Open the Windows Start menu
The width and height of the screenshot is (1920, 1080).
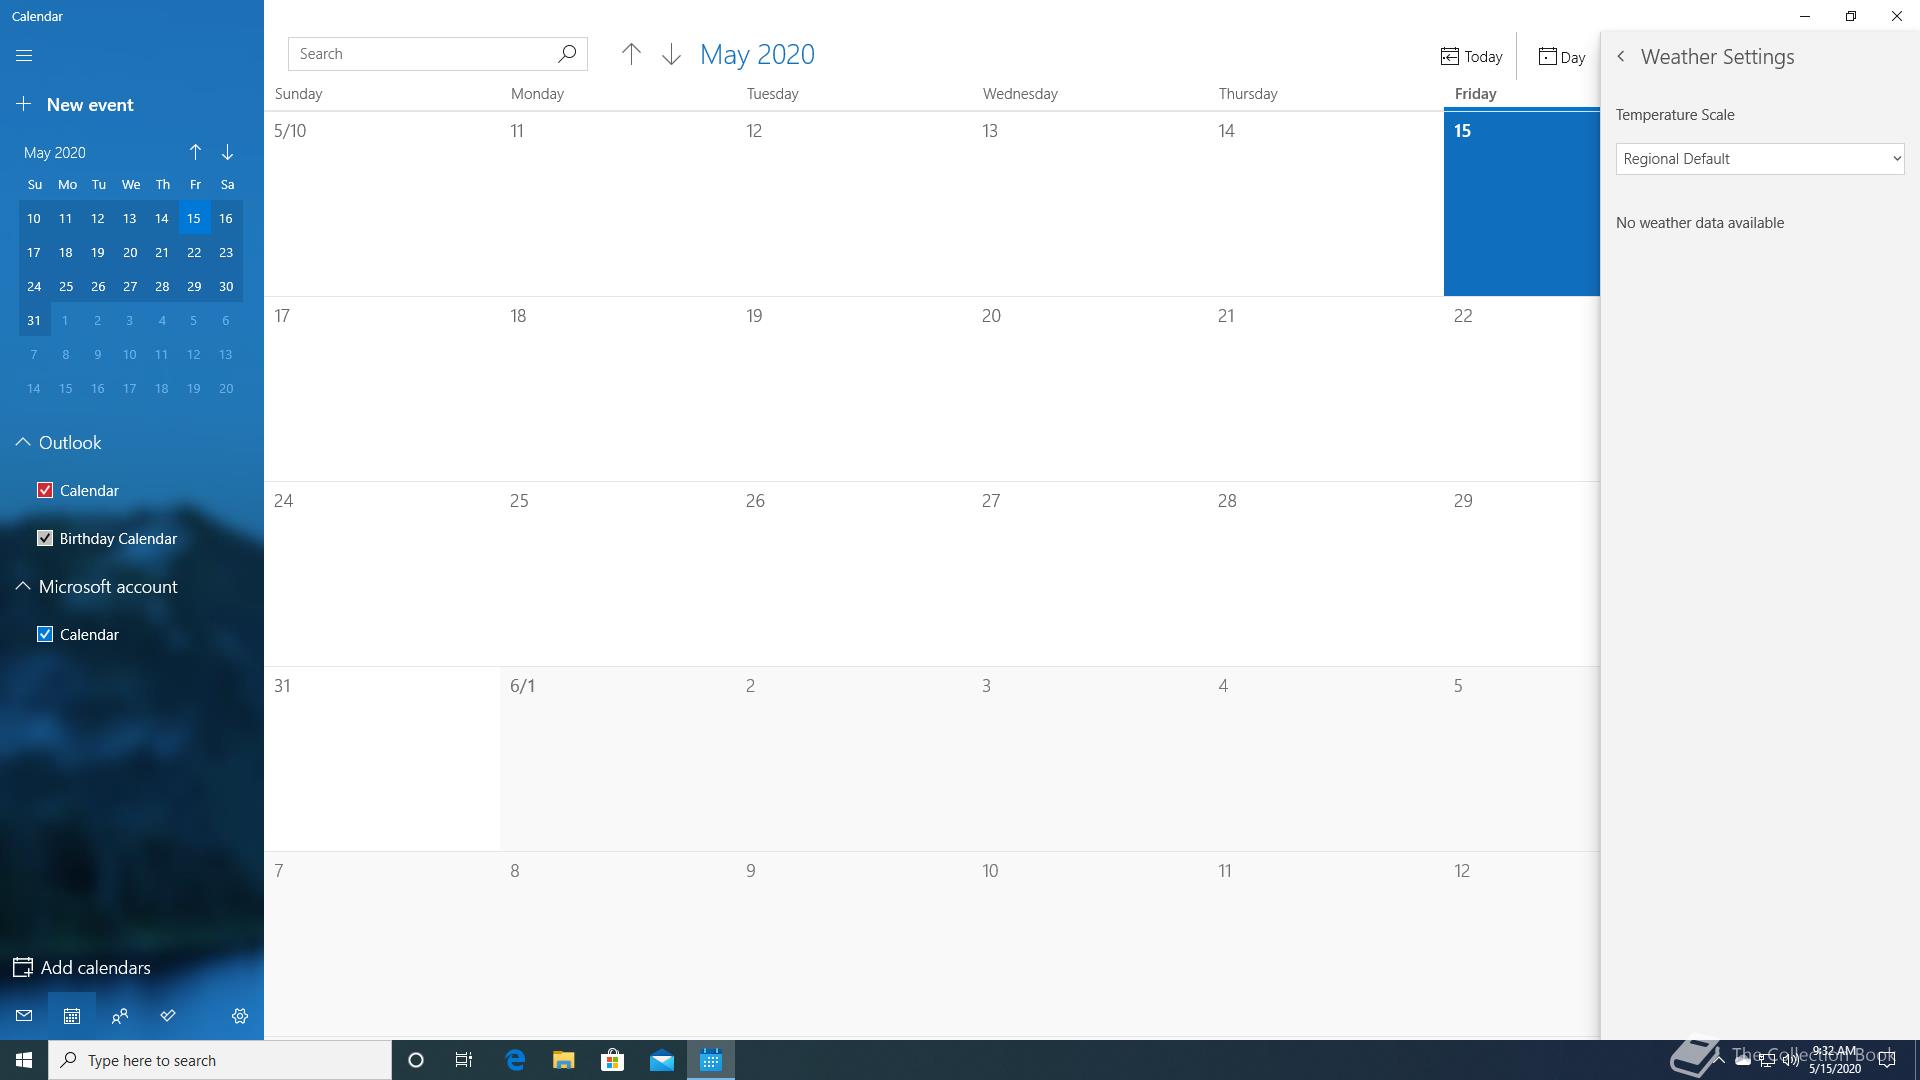[24, 1060]
